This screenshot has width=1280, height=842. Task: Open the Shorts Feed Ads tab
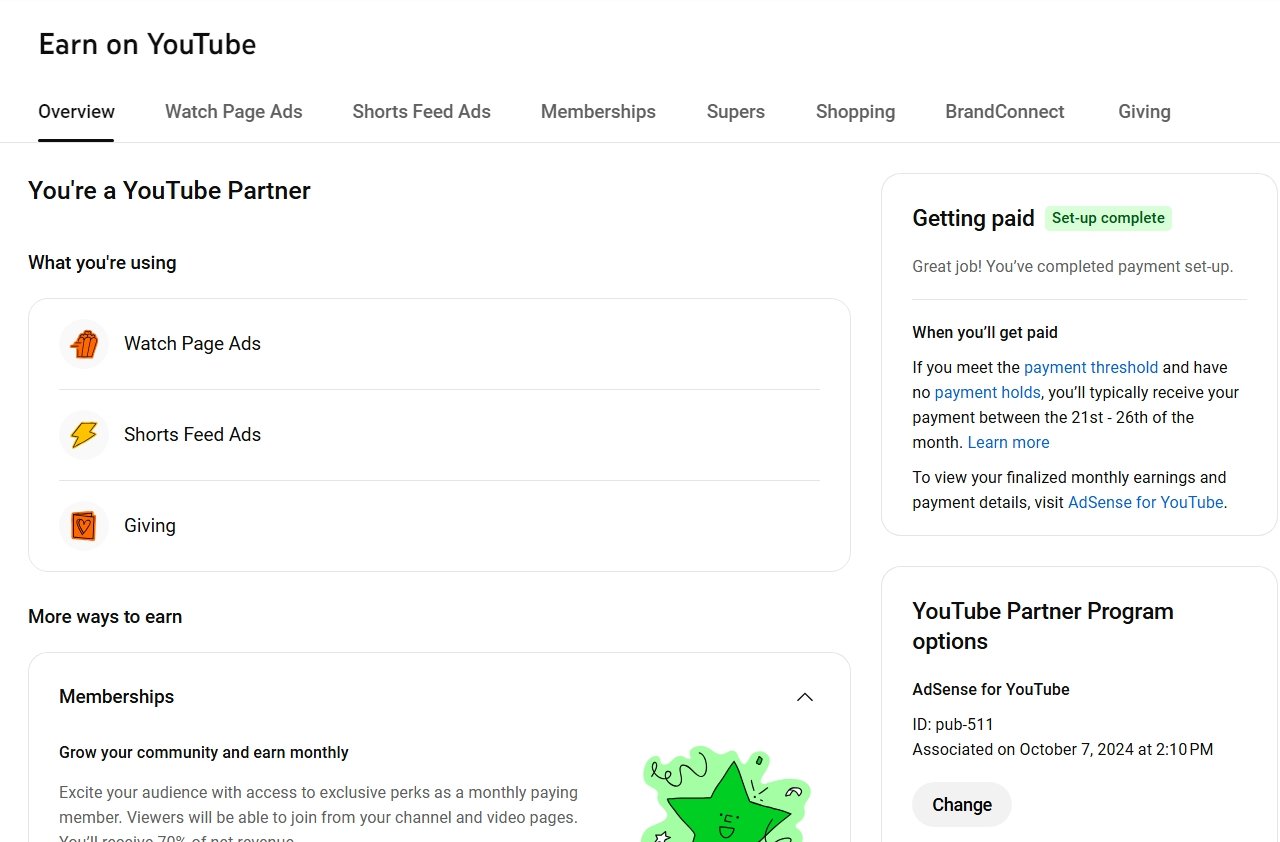[421, 112]
